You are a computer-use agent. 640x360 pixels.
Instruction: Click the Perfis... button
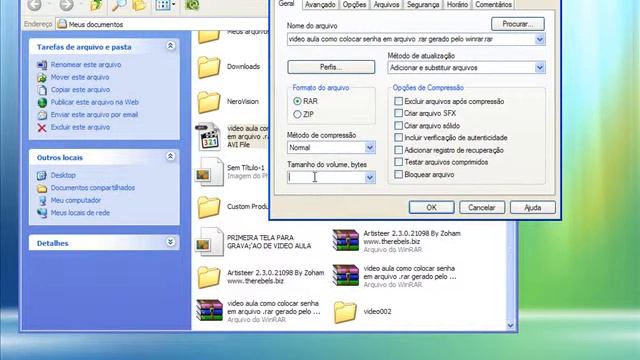click(331, 67)
